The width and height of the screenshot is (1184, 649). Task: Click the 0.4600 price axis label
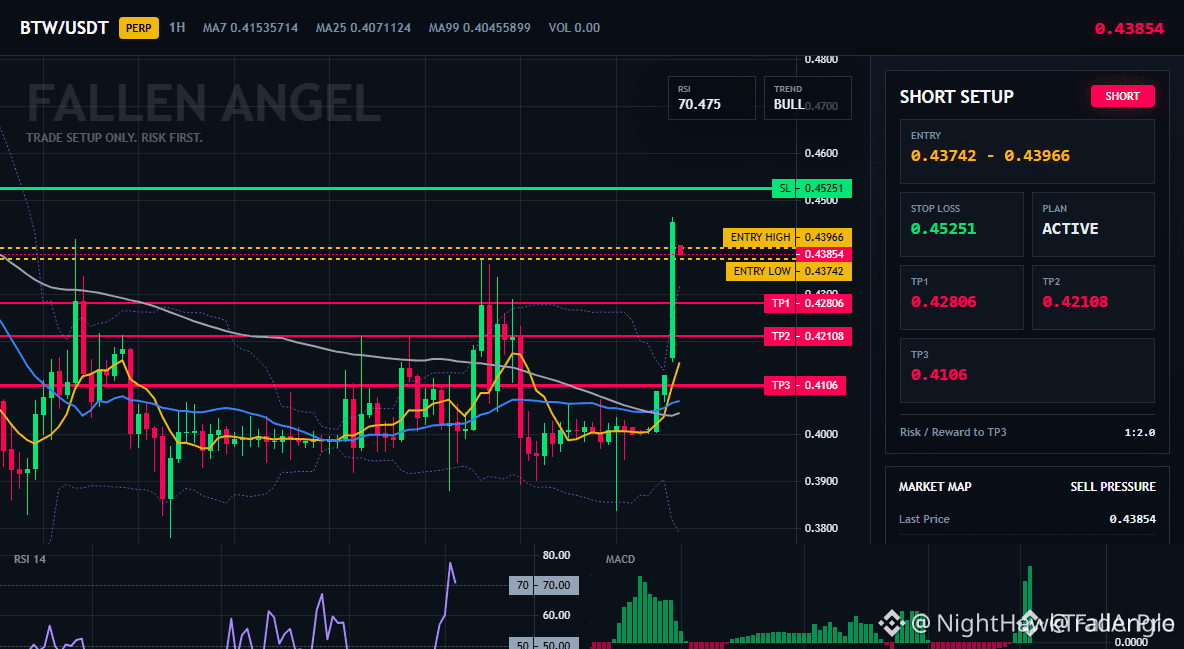[x=821, y=153]
